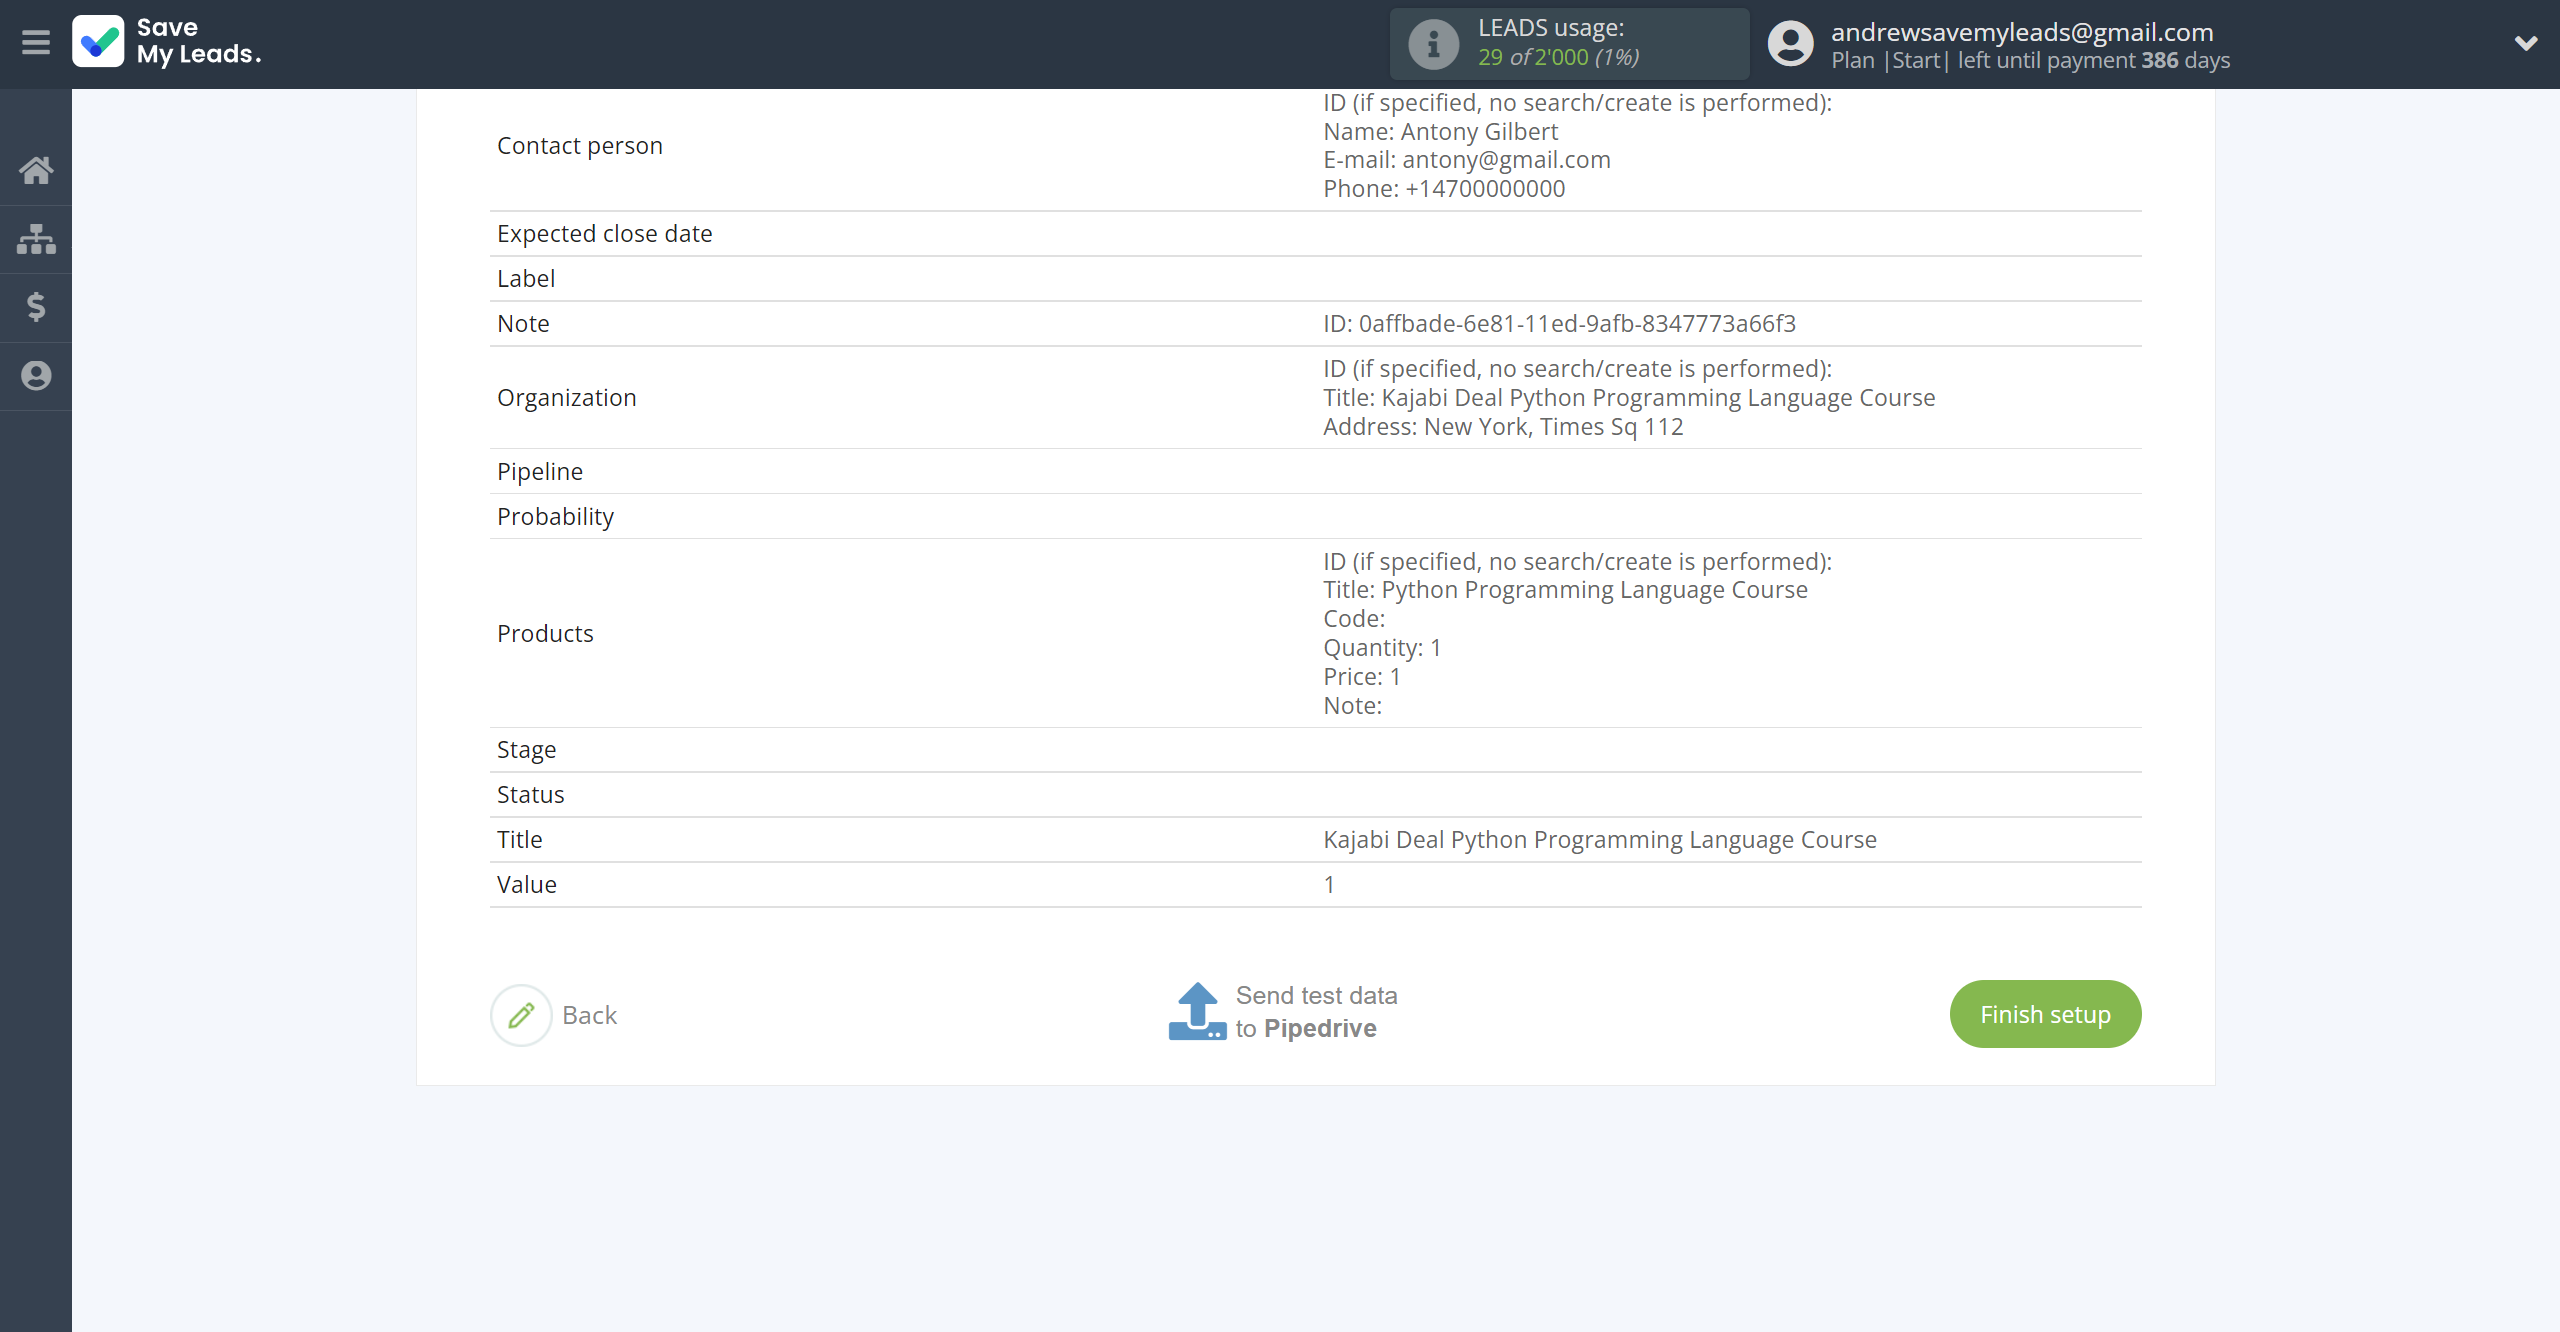Select the Stage row

(1315, 750)
